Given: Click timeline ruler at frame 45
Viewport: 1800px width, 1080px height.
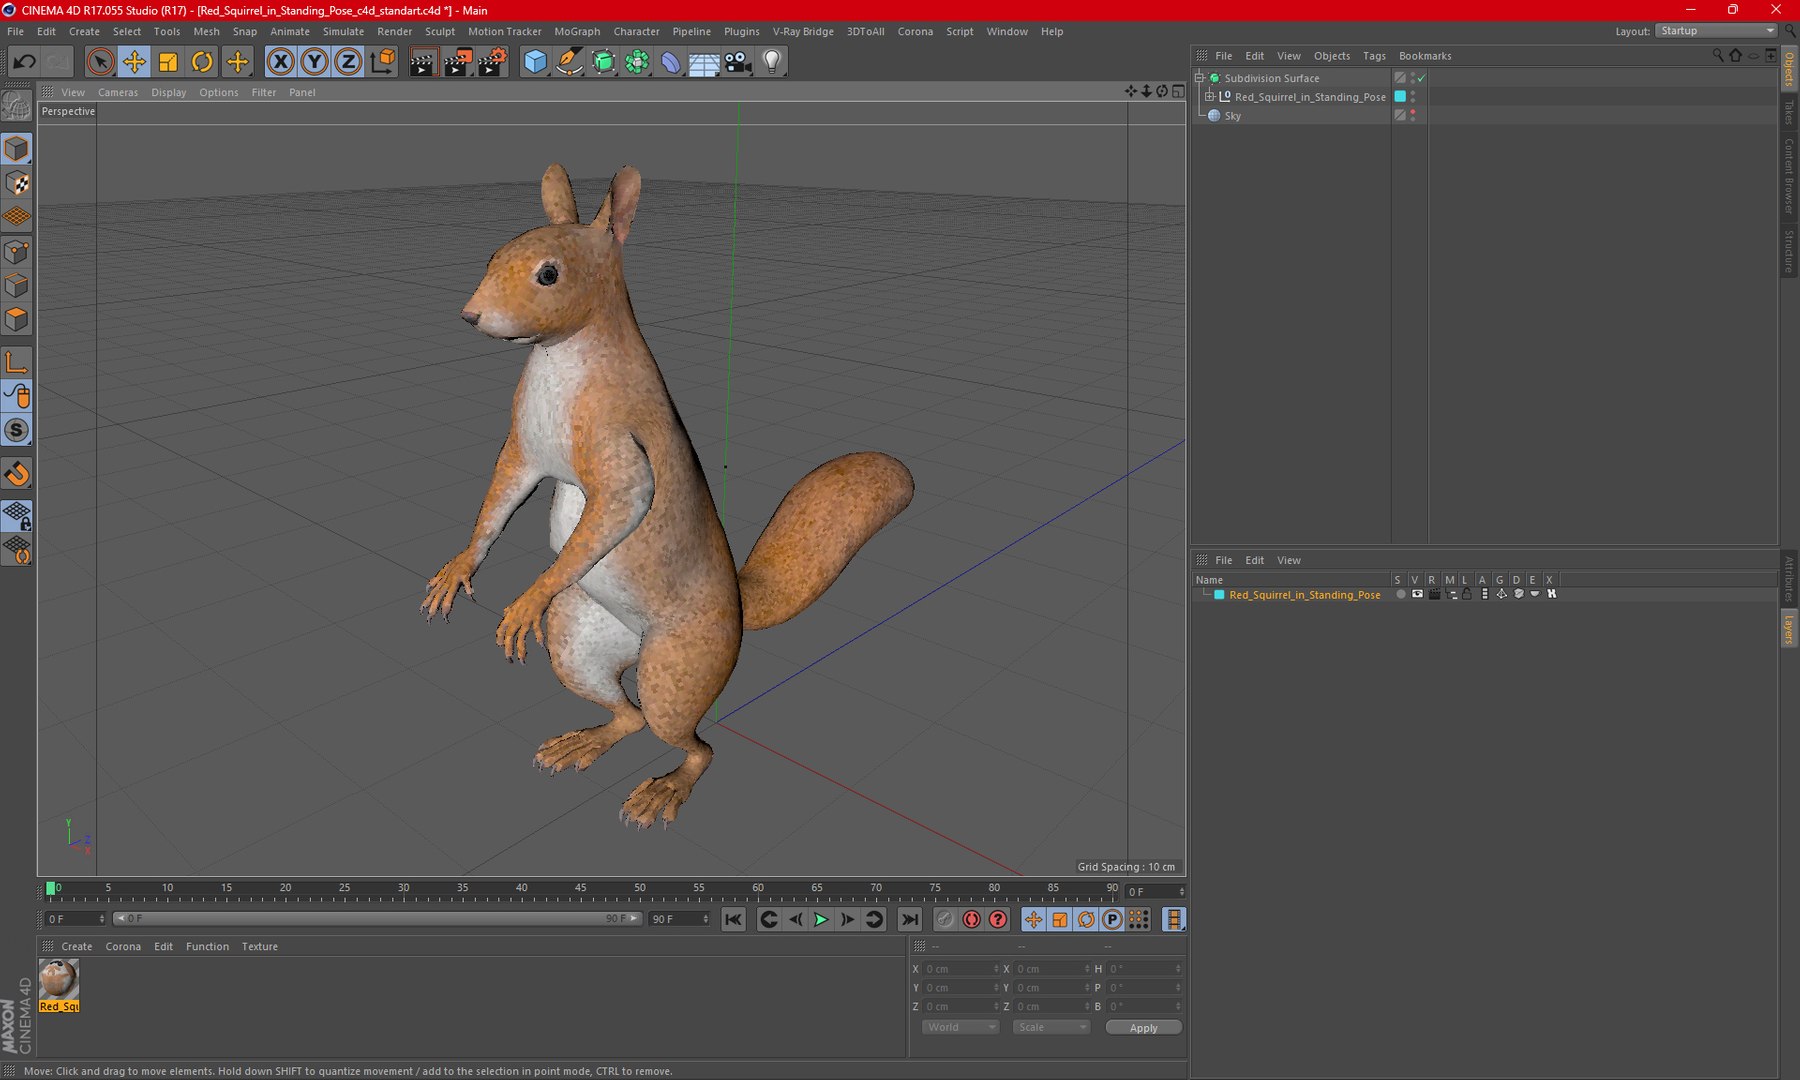Looking at the screenshot, I should tap(581, 888).
